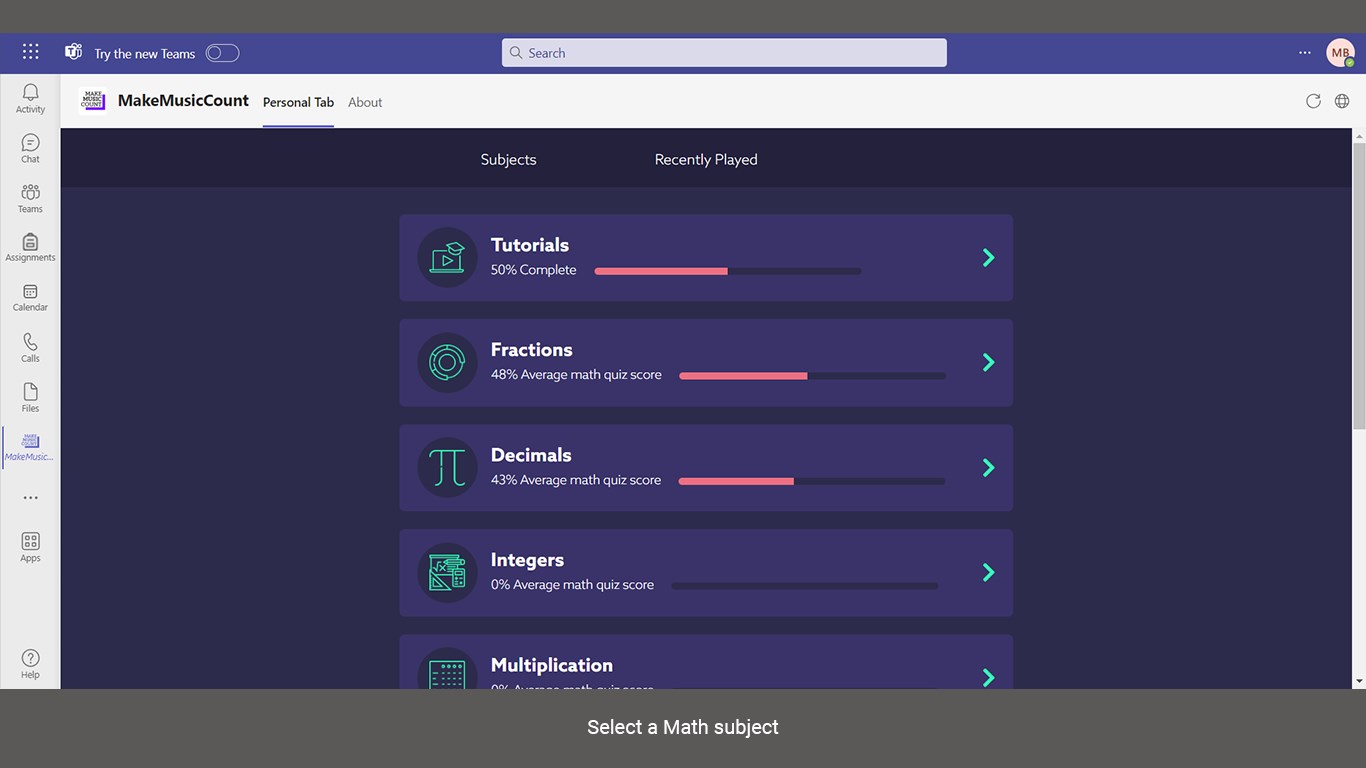Click the Decimals pi icon

point(447,467)
